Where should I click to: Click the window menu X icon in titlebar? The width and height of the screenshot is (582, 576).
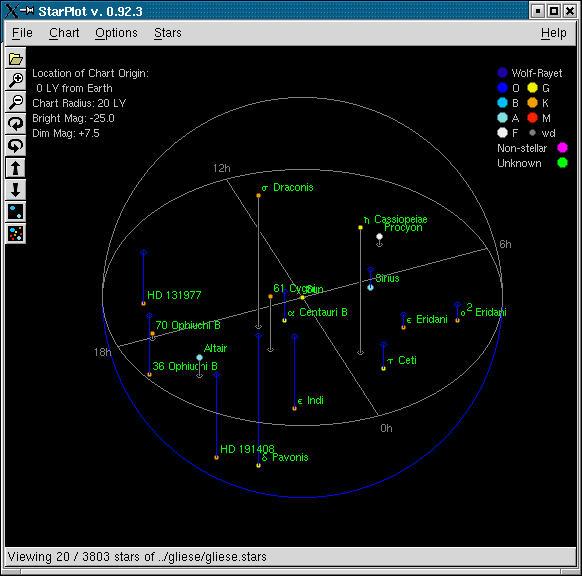[11, 11]
